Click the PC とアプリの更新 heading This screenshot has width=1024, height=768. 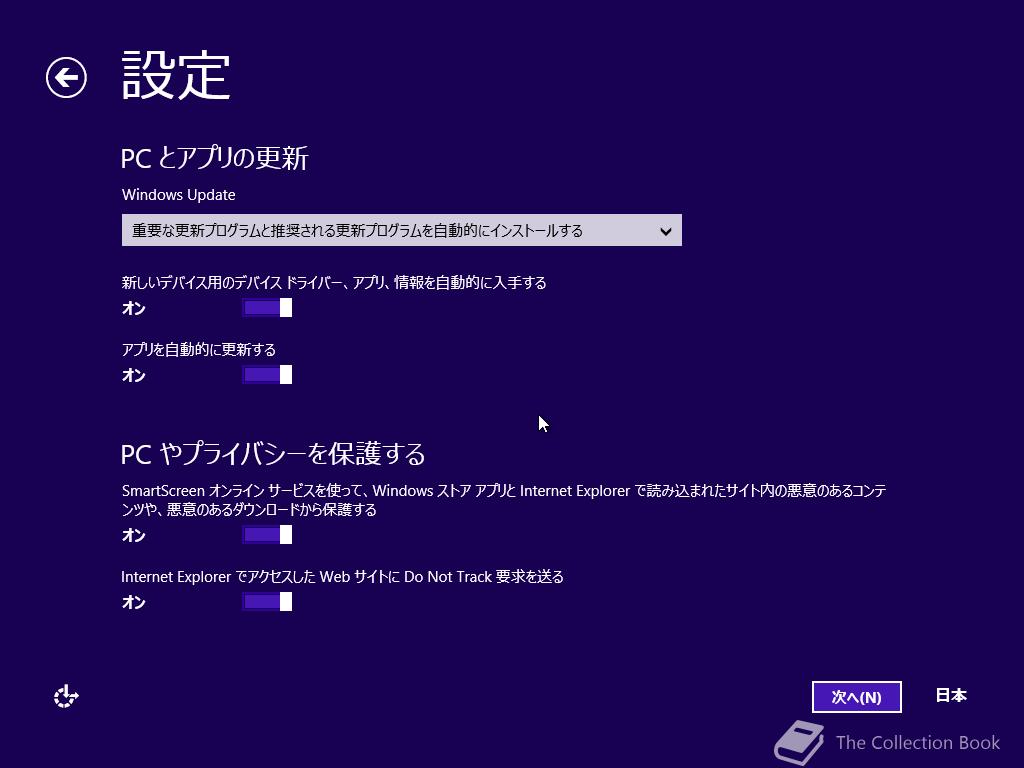(214, 158)
